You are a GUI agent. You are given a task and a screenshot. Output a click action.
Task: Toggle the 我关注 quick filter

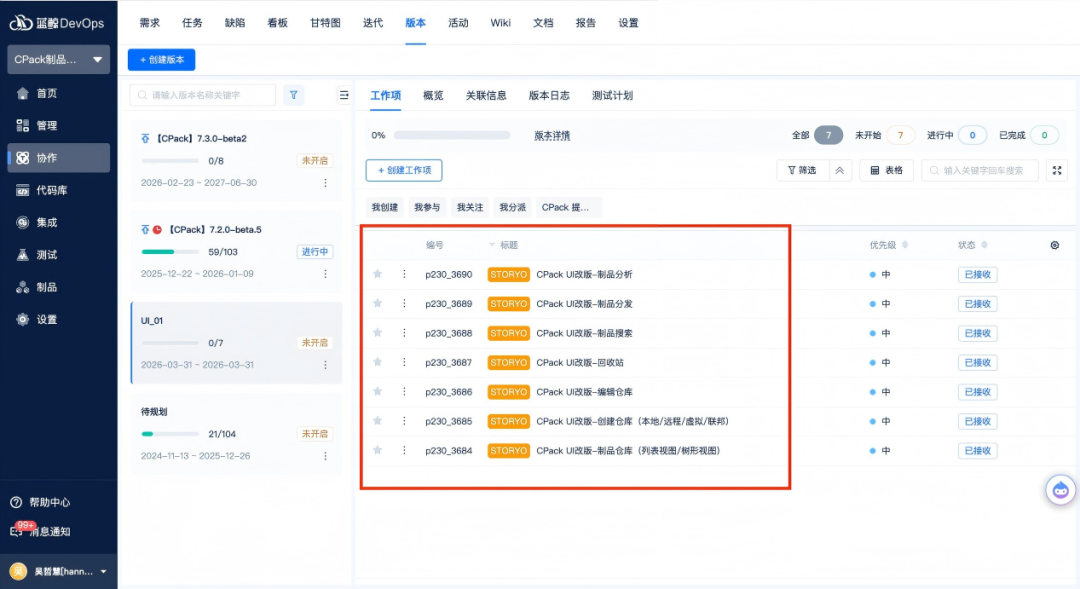(470, 207)
